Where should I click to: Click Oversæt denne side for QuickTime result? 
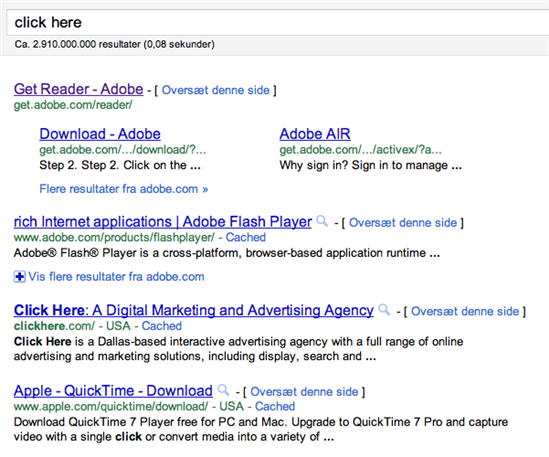tap(304, 392)
